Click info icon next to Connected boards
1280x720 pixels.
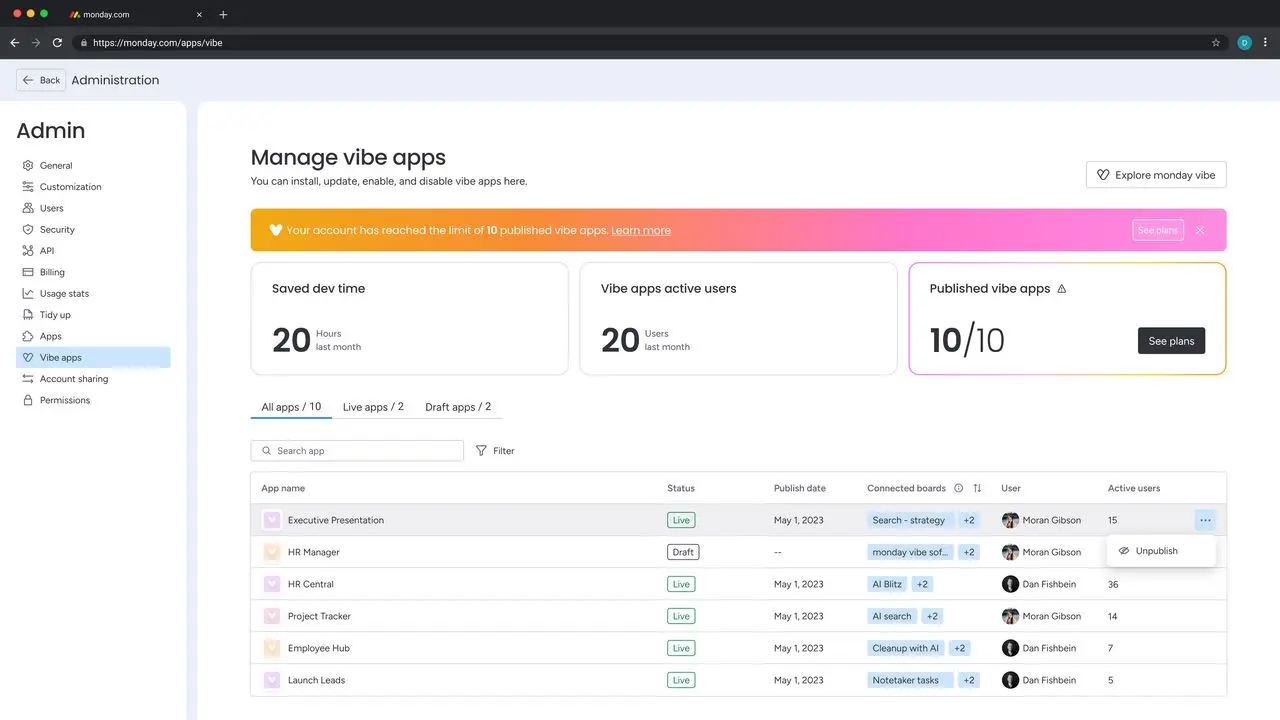click(x=958, y=488)
